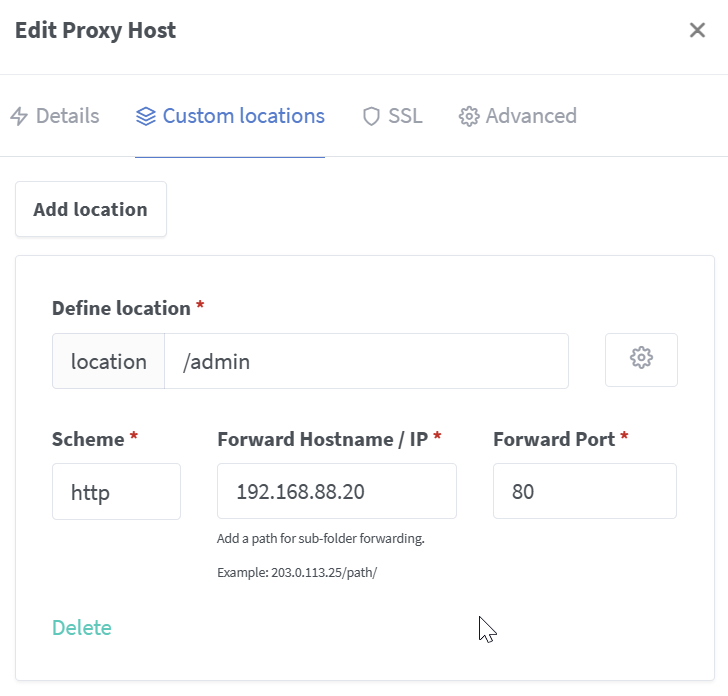Focus the Forward Hostname / IP field
Image resolution: width=728 pixels, height=696 pixels.
336,491
